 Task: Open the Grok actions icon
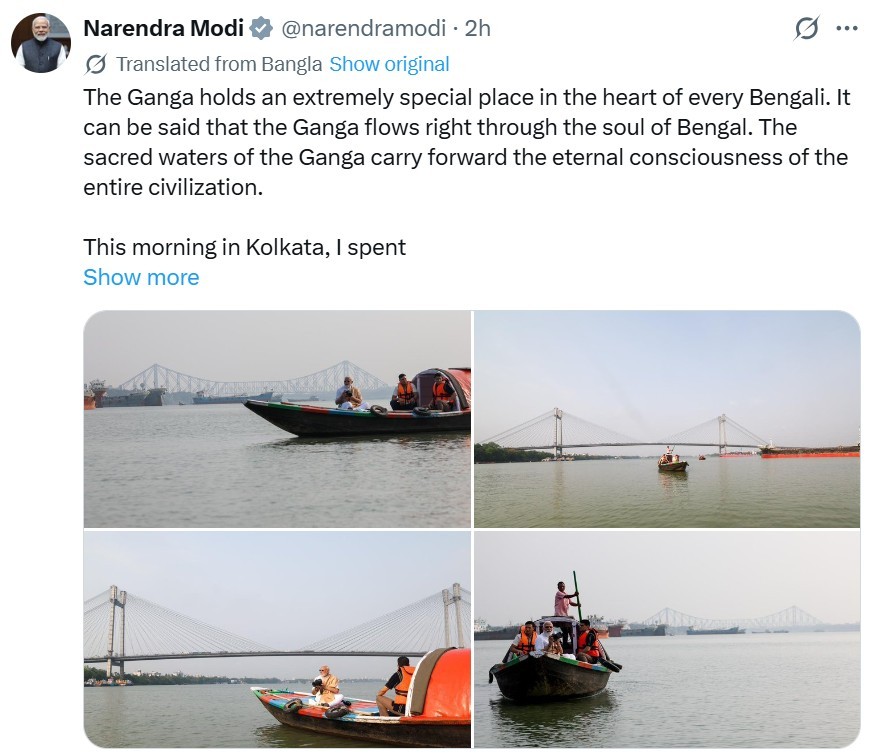[x=806, y=29]
